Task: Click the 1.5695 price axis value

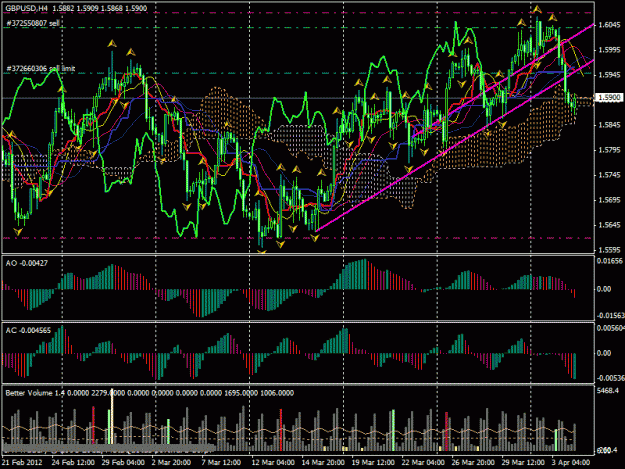Action: [x=609, y=200]
